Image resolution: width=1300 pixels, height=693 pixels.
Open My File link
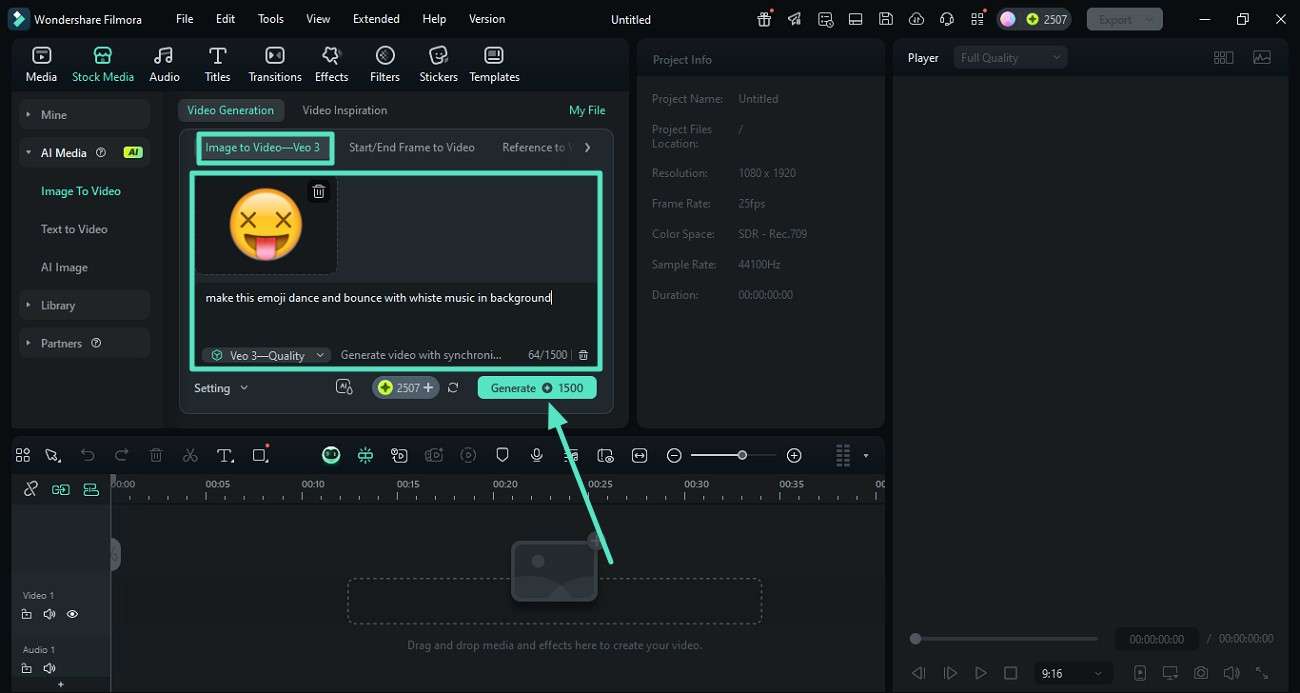click(587, 110)
